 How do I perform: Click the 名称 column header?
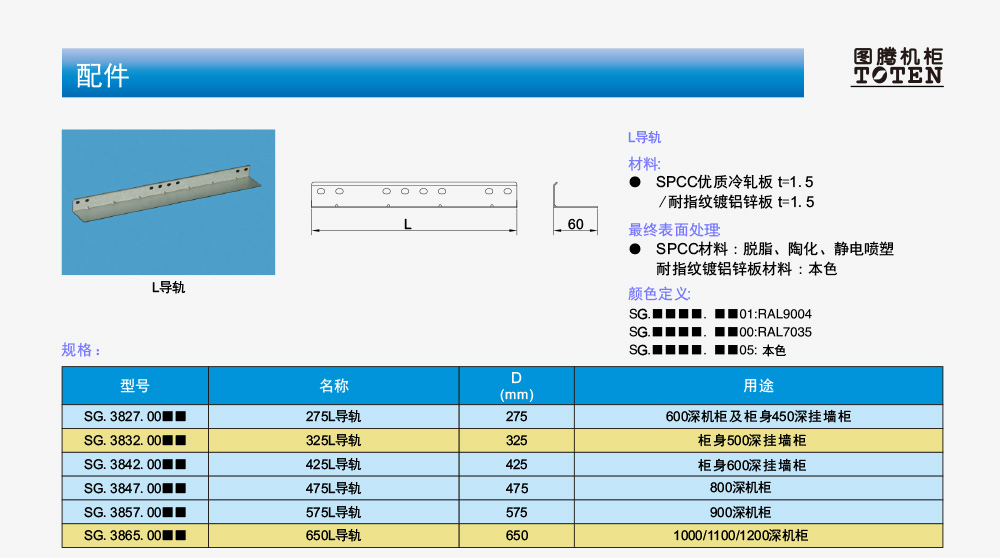(x=334, y=386)
